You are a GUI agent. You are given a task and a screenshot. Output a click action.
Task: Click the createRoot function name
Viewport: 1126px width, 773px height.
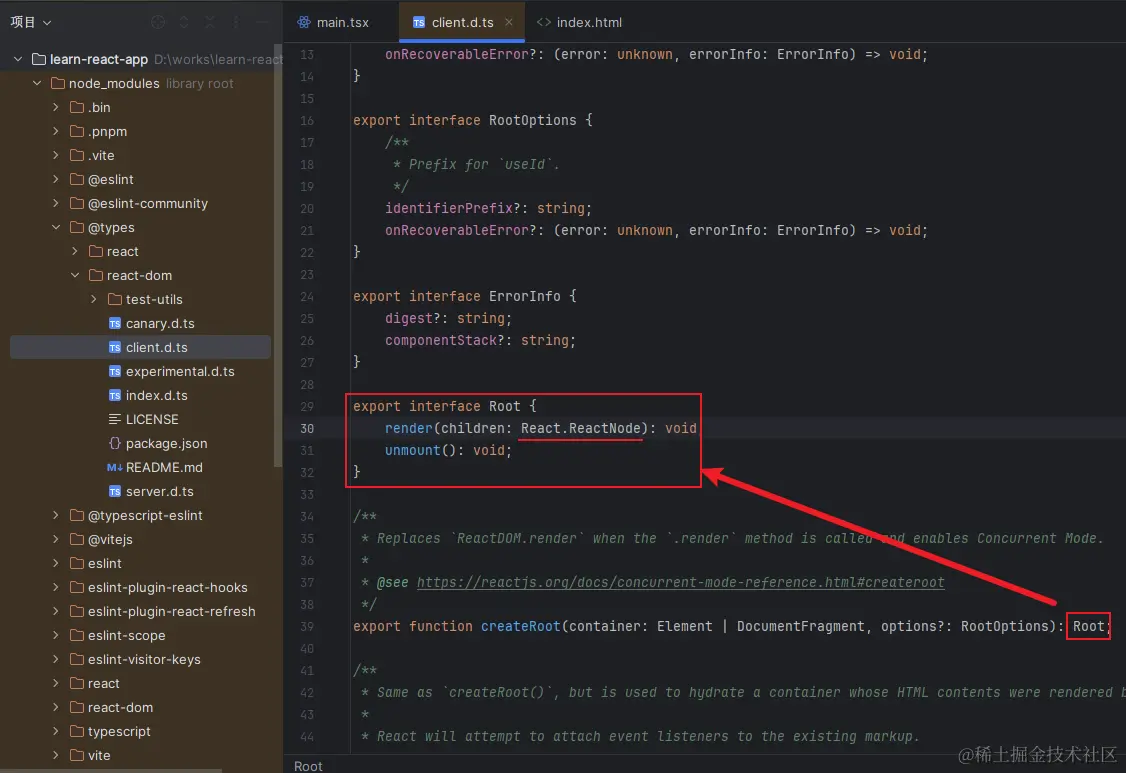(x=521, y=626)
